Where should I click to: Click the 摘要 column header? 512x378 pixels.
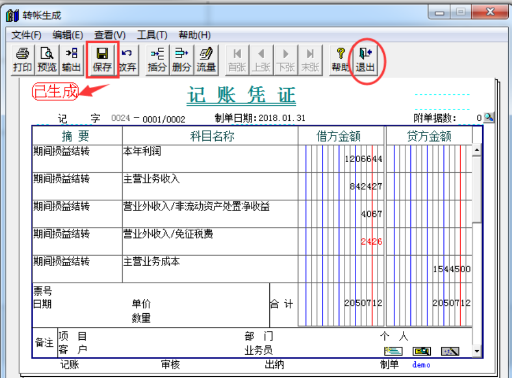tap(76, 136)
